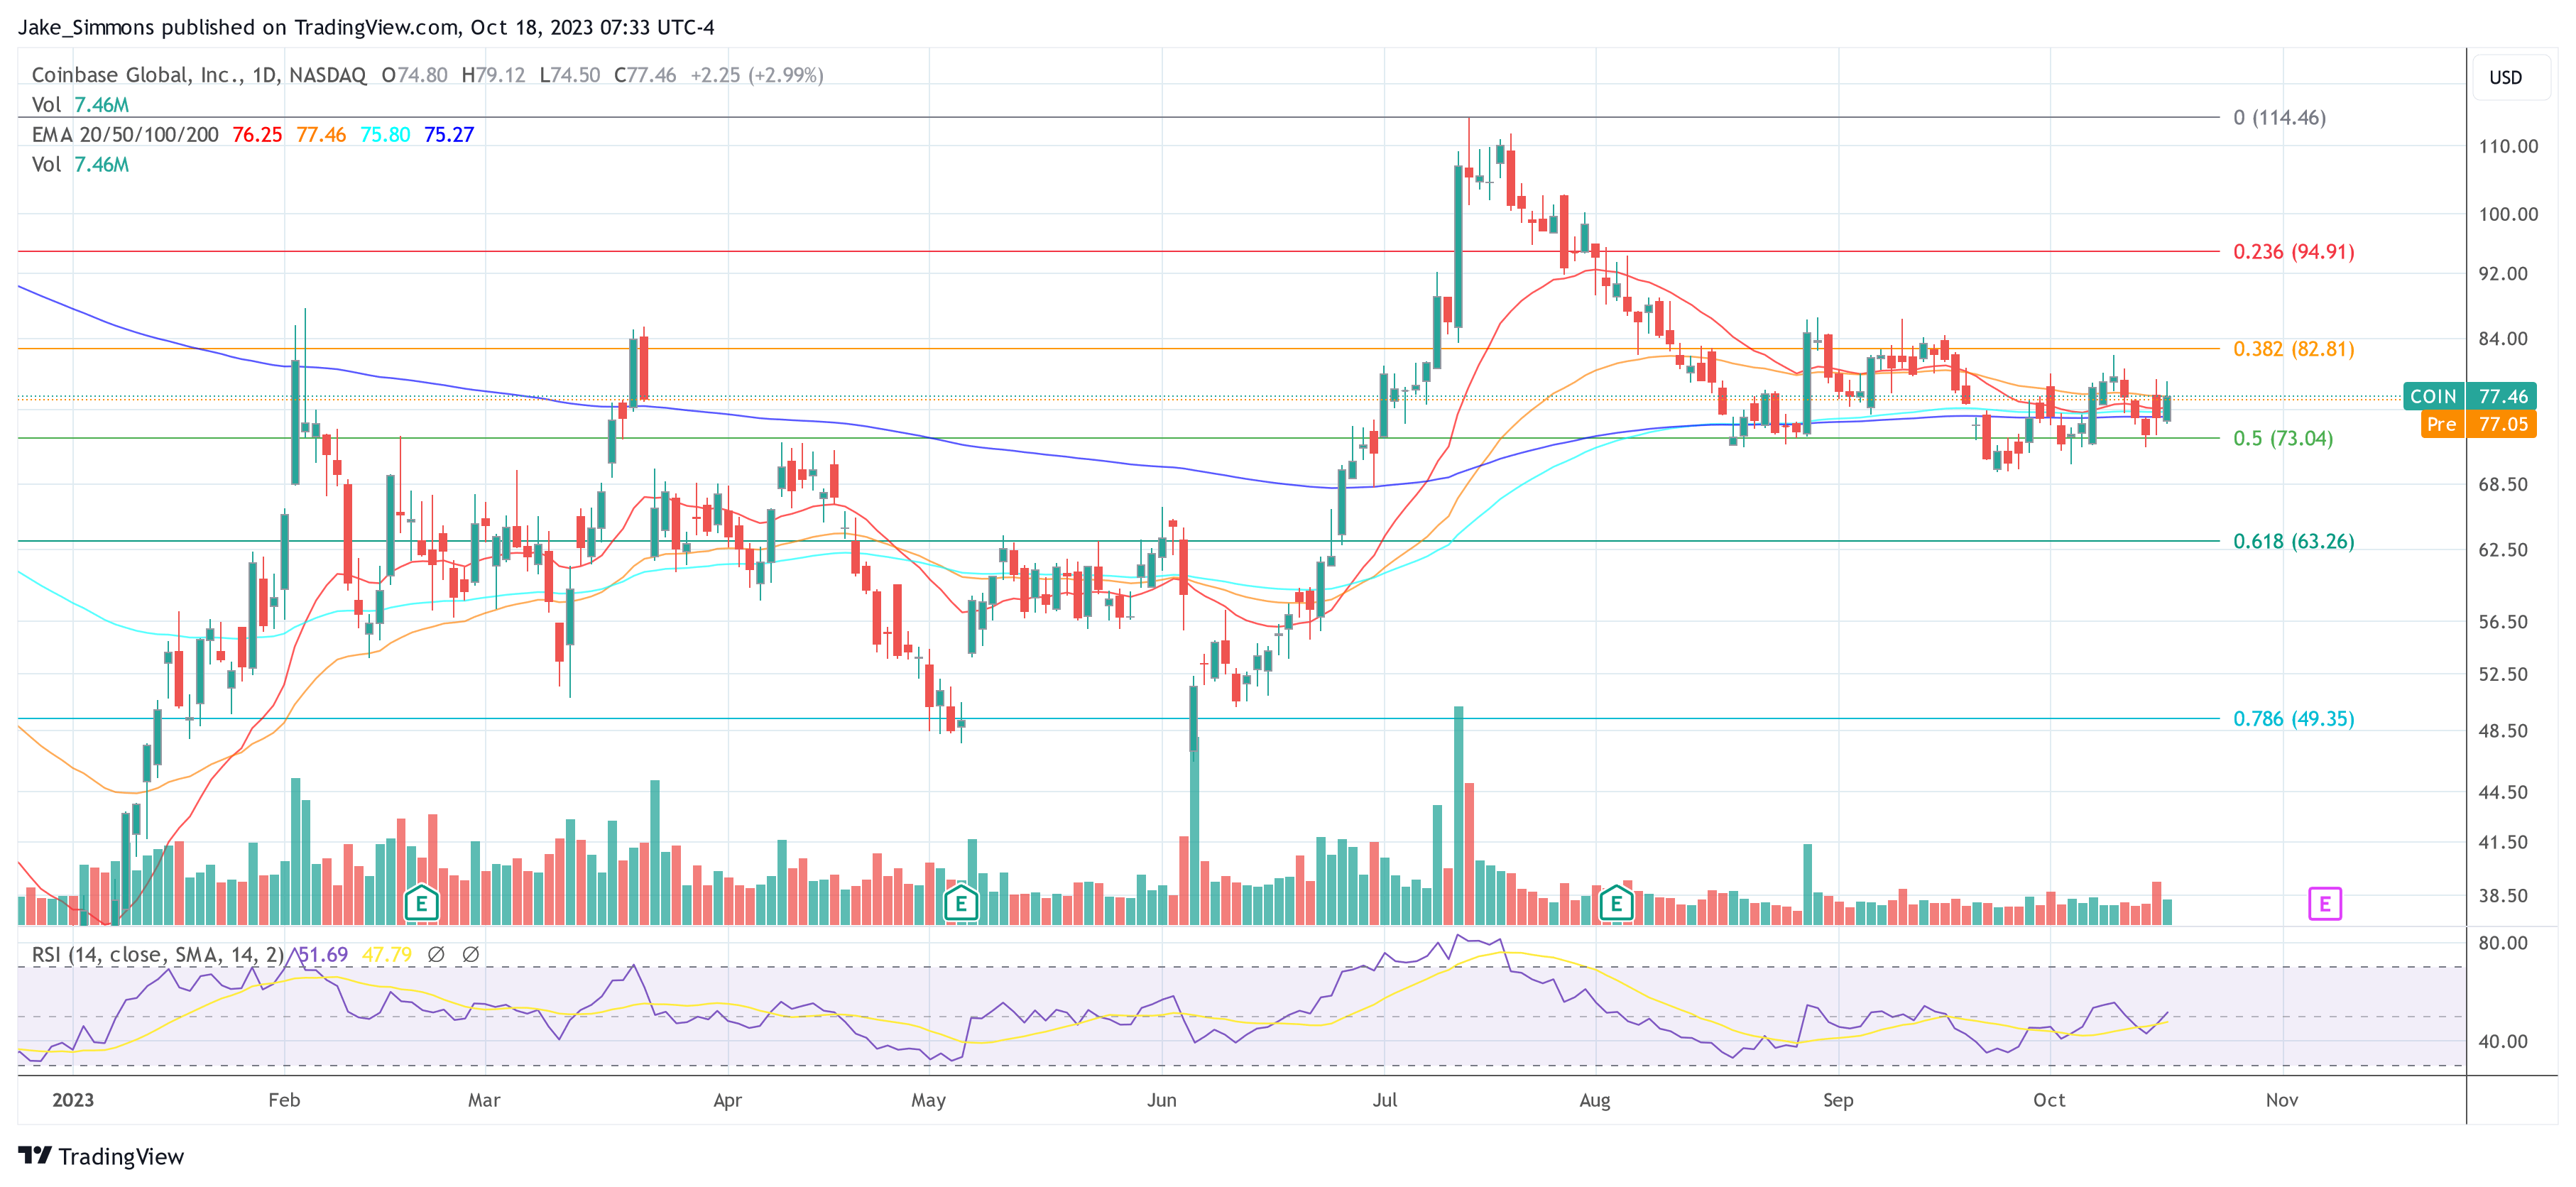Click the RSI value 51.69

pyautogui.click(x=322, y=954)
